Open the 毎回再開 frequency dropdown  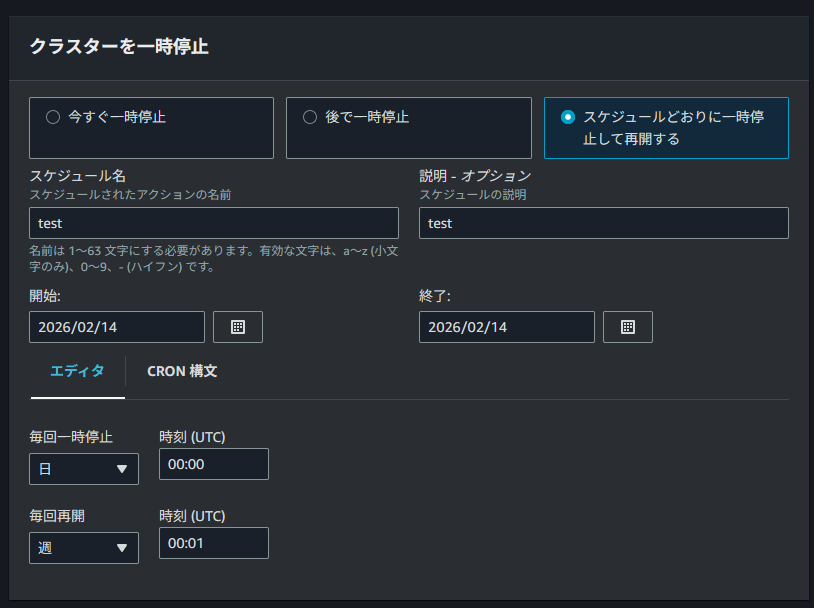point(83,547)
